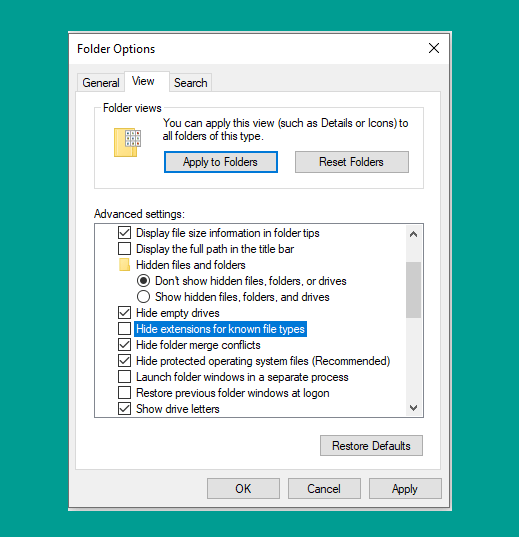Switch to the General tab
519x537 pixels.
[x=101, y=83]
